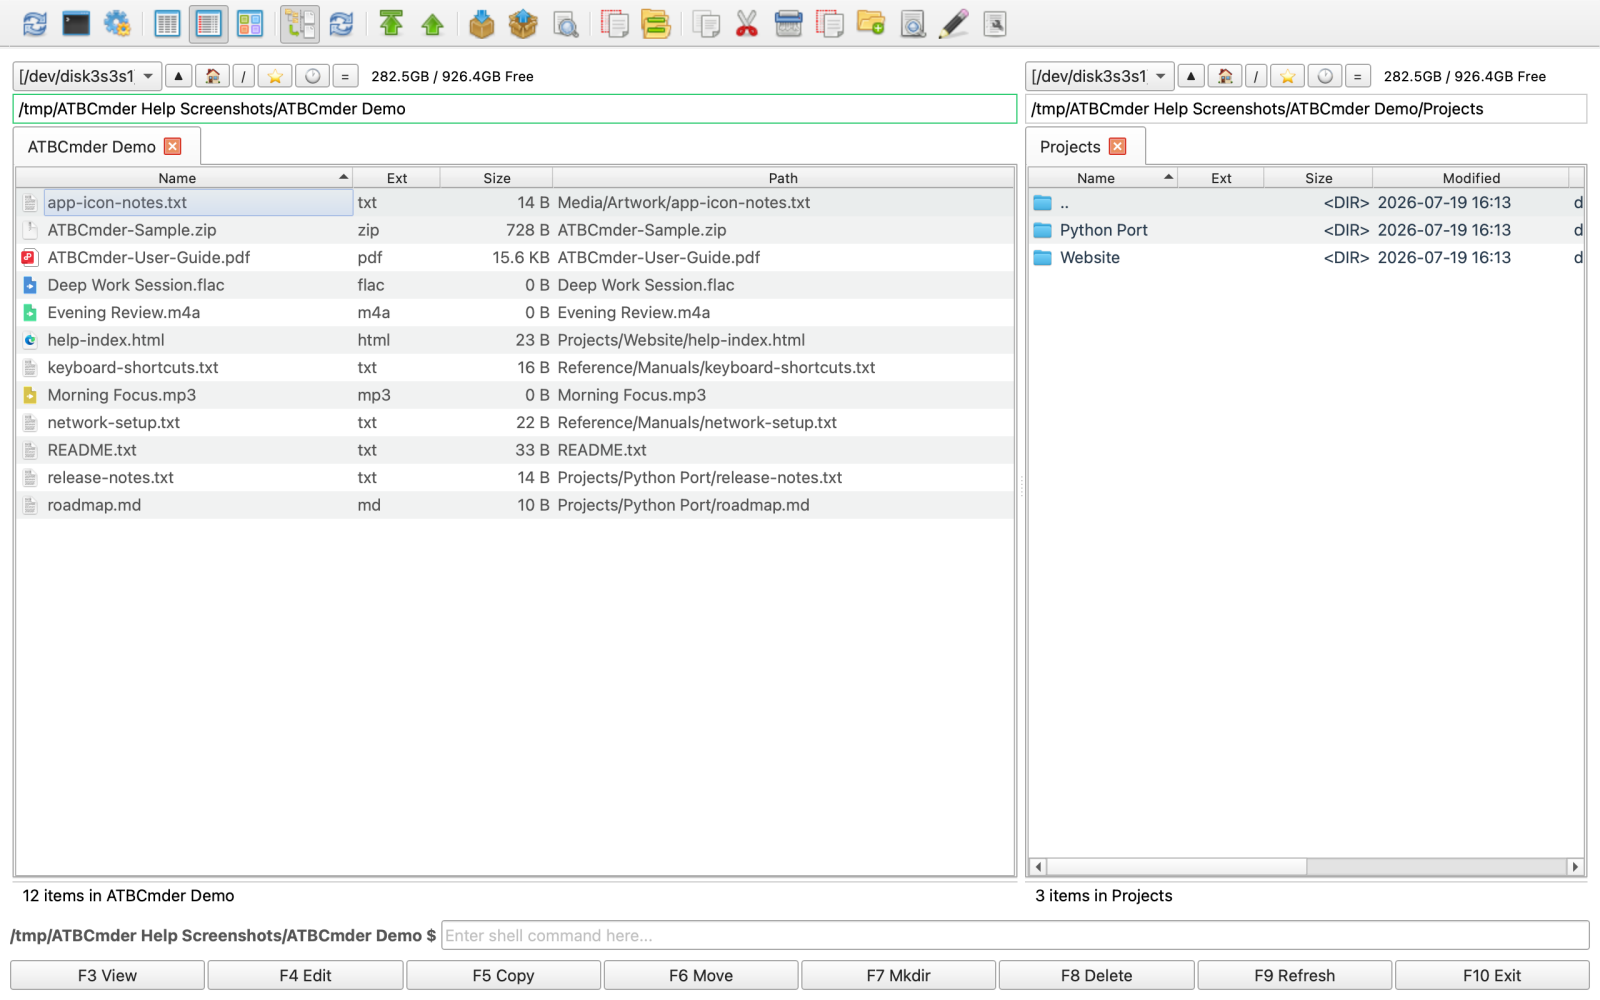
Task: Close the Projects tab
Action: point(1118,147)
